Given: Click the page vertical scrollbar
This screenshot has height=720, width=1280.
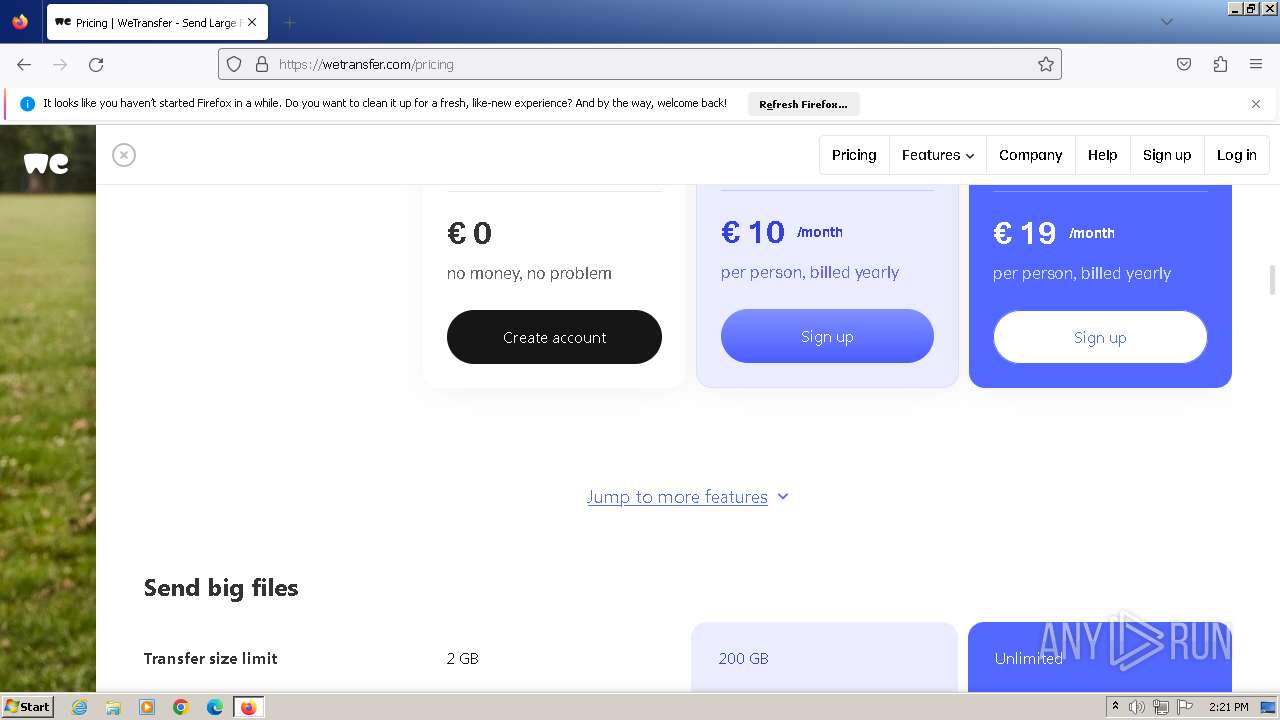Looking at the screenshot, I should click(1272, 281).
